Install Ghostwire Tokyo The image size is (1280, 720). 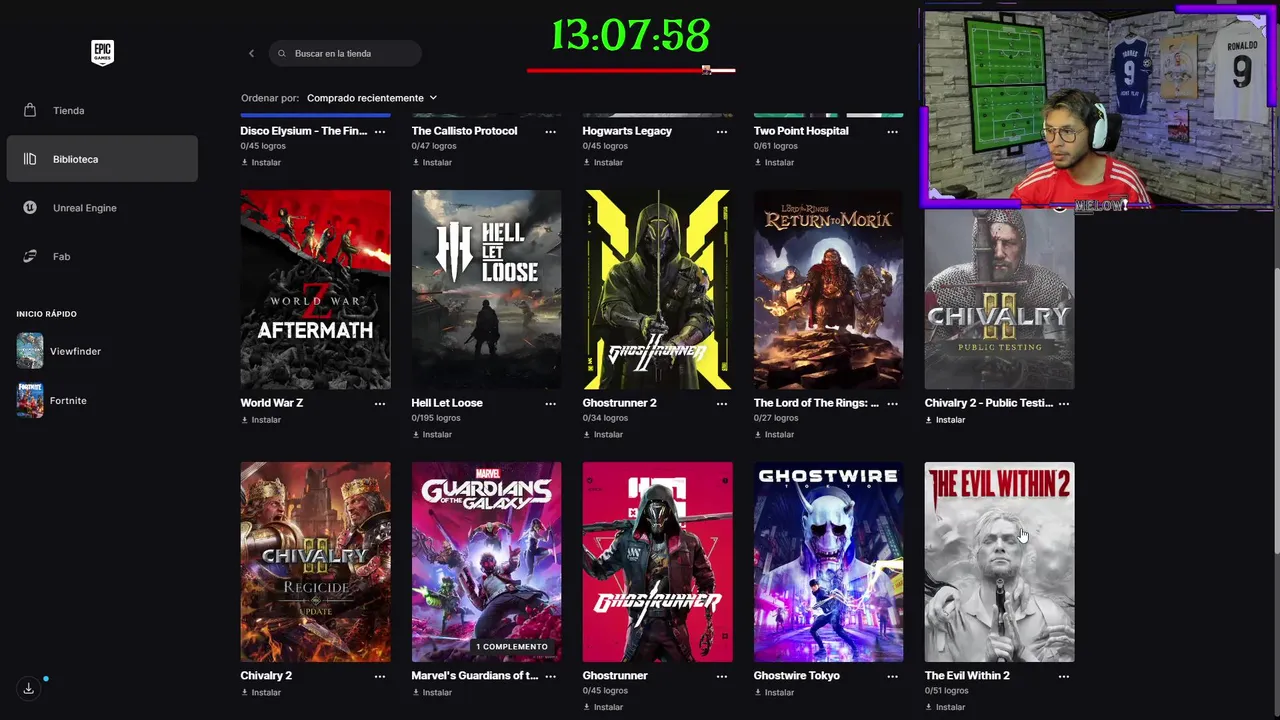click(774, 692)
